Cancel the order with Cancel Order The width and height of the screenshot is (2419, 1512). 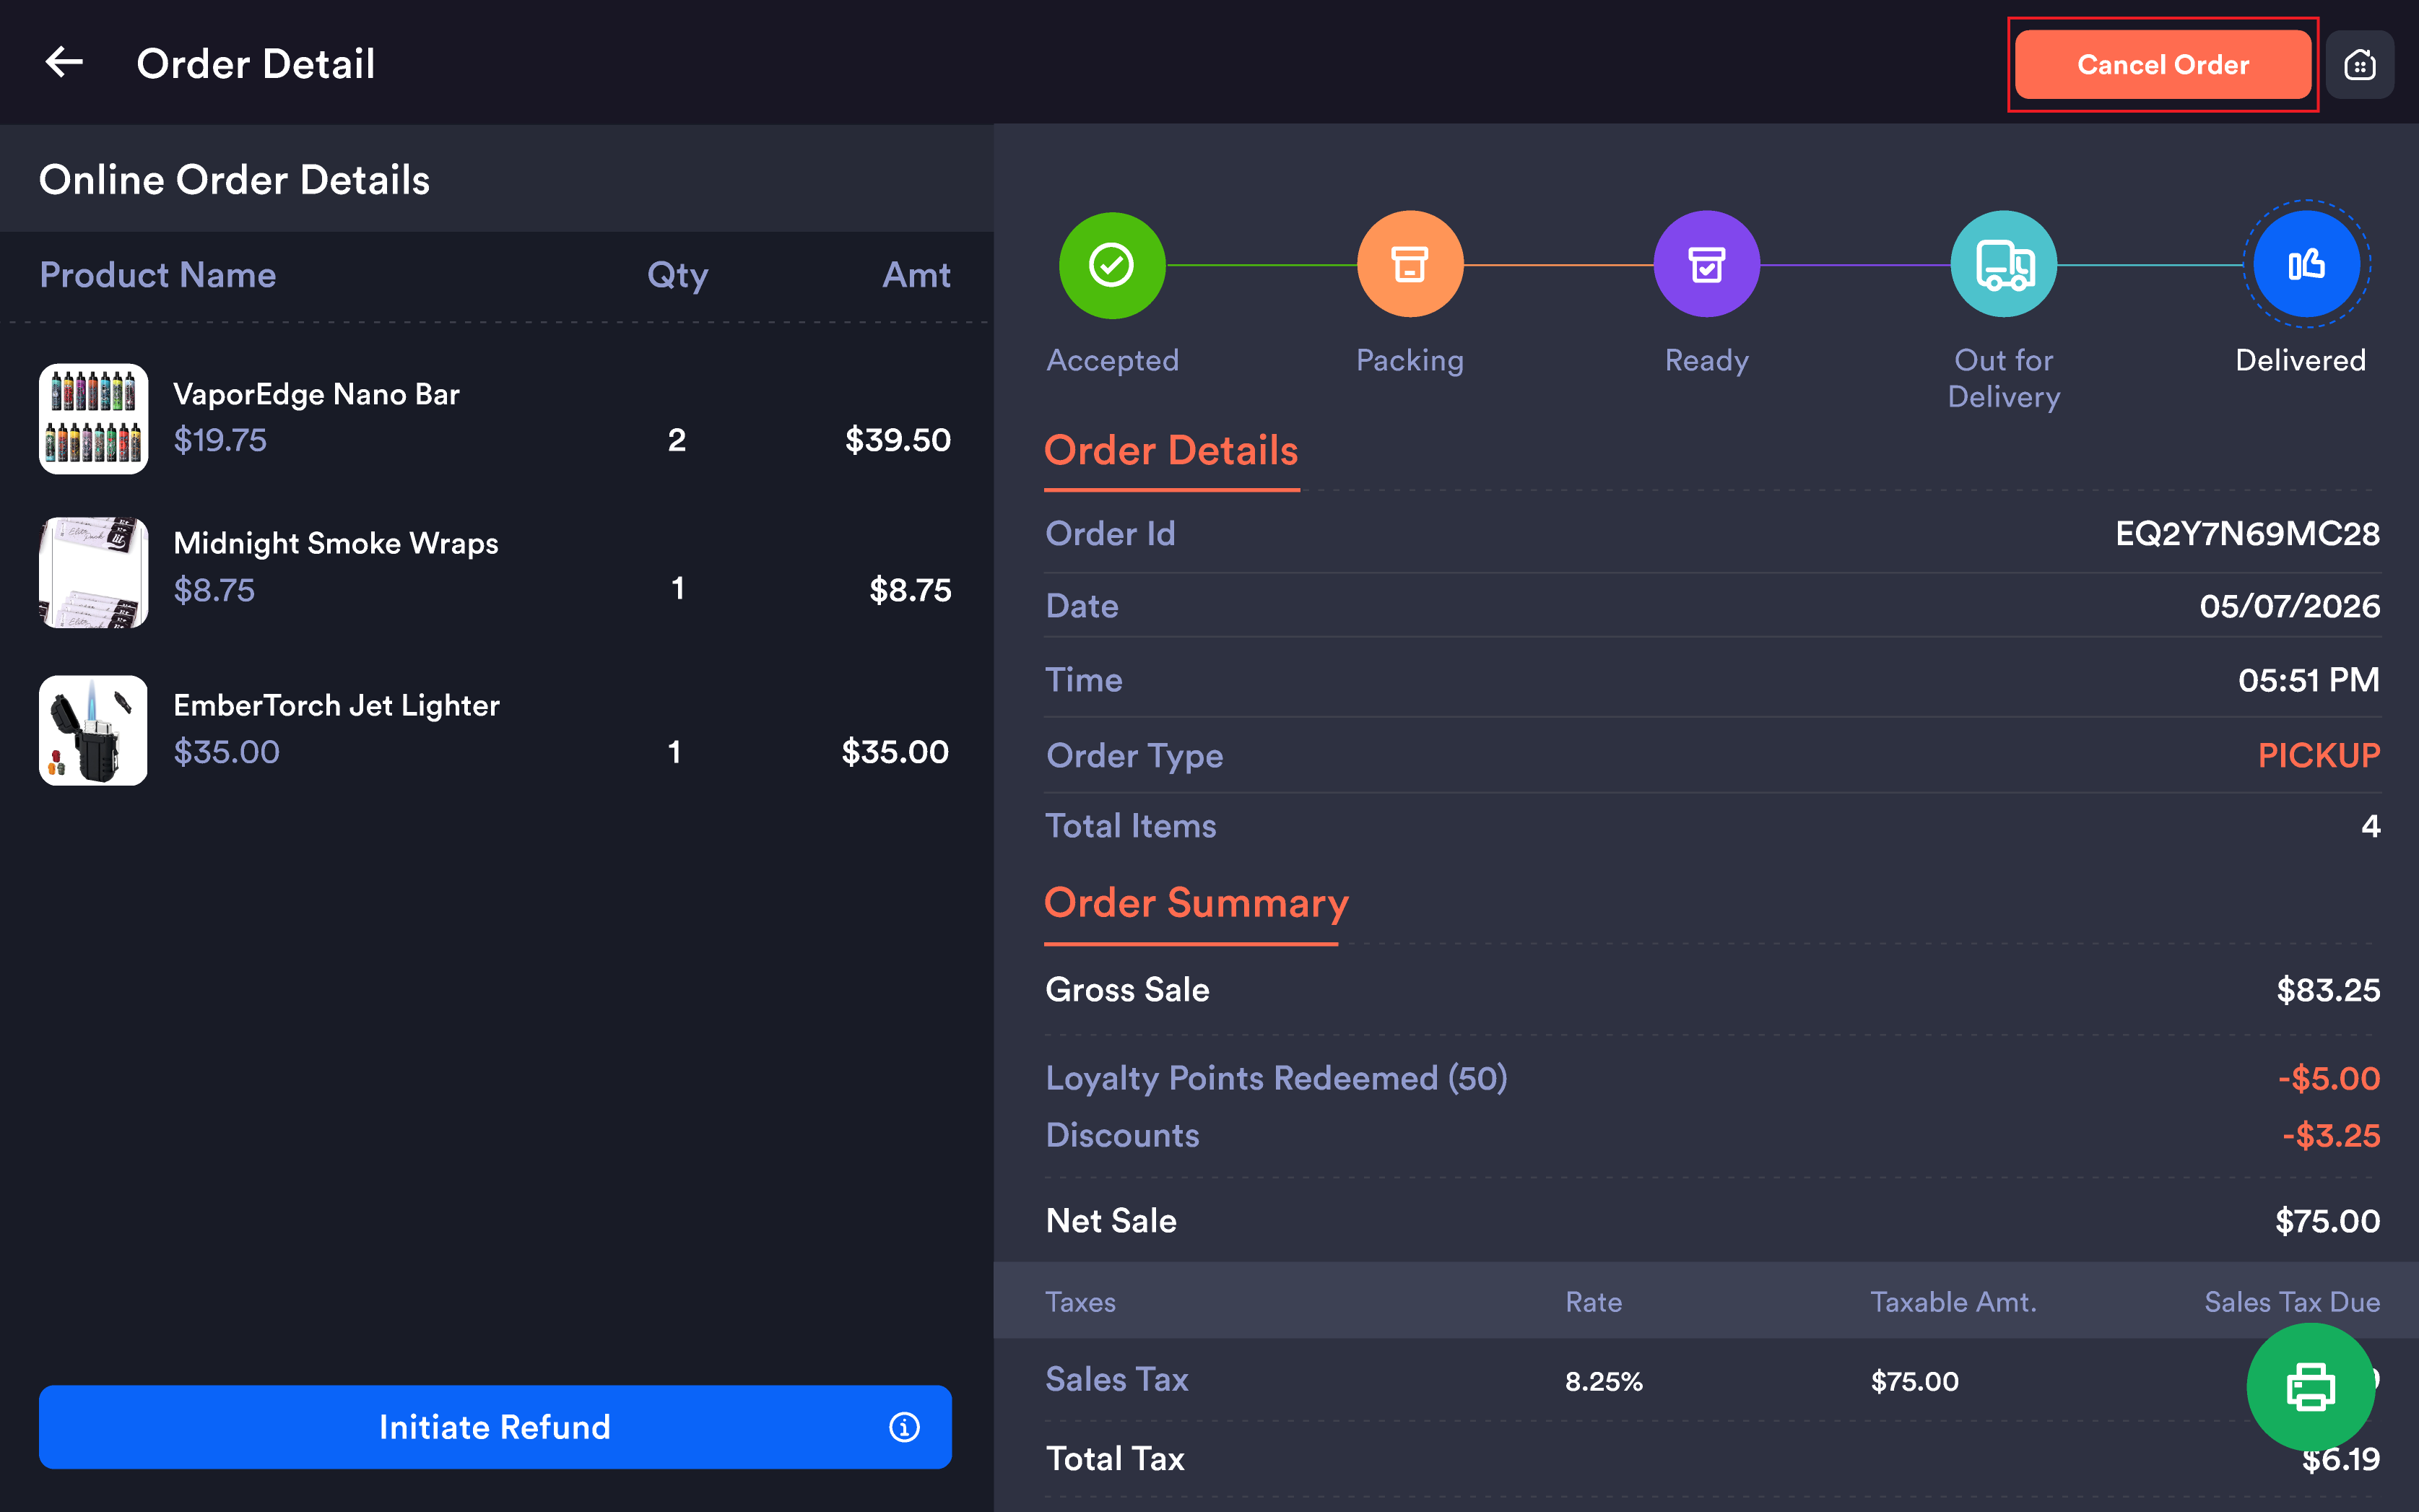(x=2162, y=65)
